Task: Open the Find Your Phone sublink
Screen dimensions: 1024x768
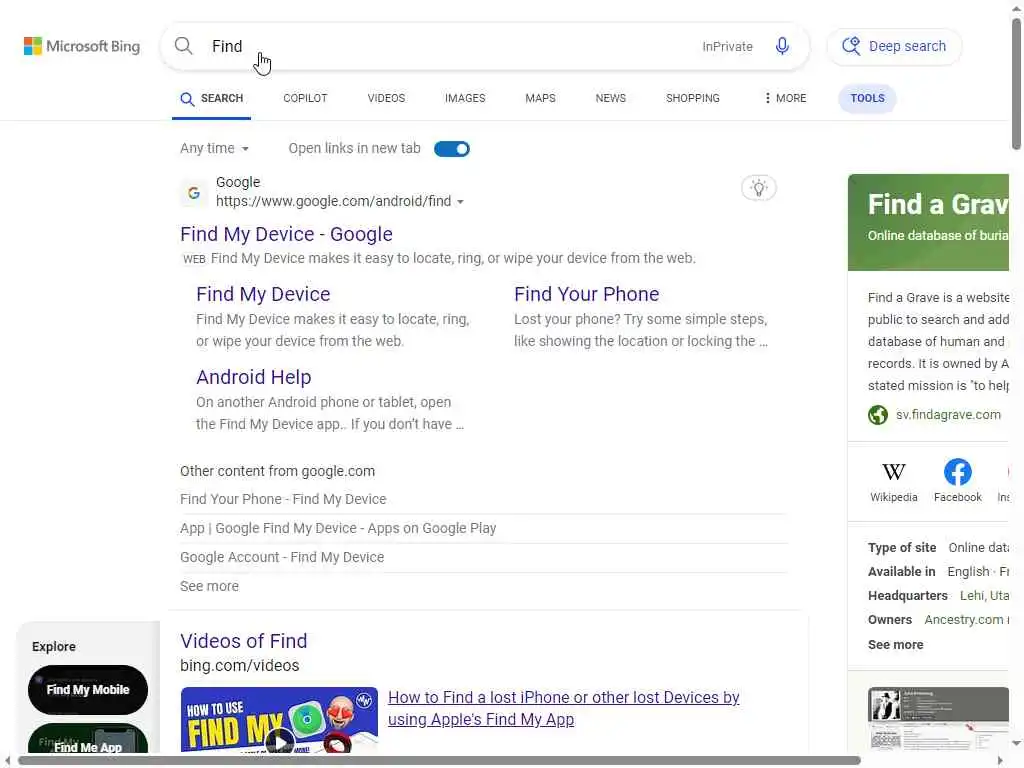Action: 586,294
